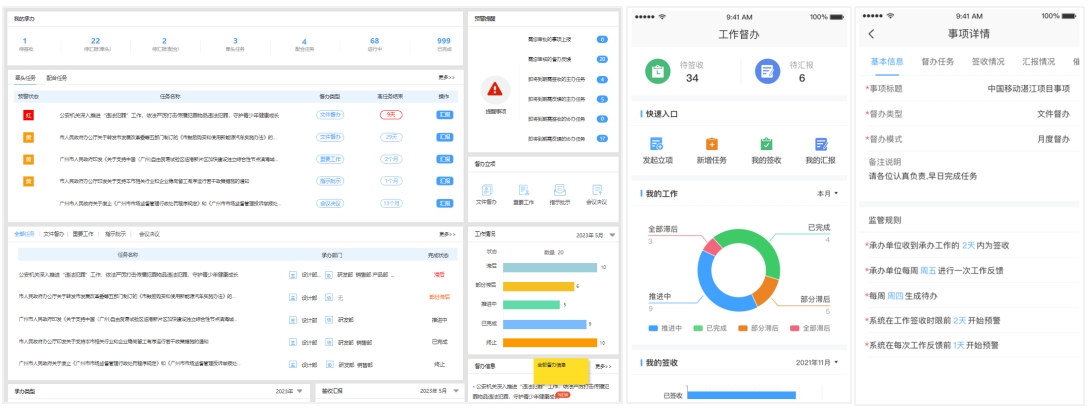Tap the 待汇报 blue report icon
This screenshot has width=1089, height=412.
click(767, 71)
